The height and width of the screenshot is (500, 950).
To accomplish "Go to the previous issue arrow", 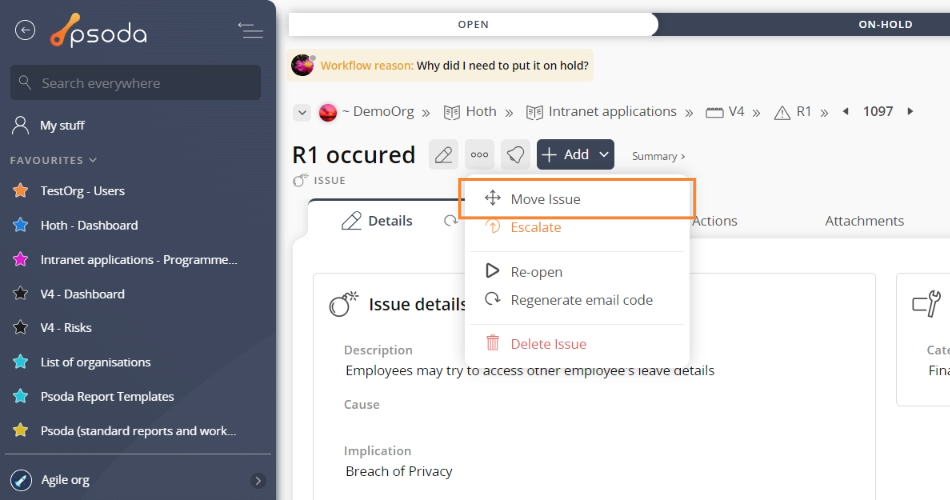I will 845,112.
